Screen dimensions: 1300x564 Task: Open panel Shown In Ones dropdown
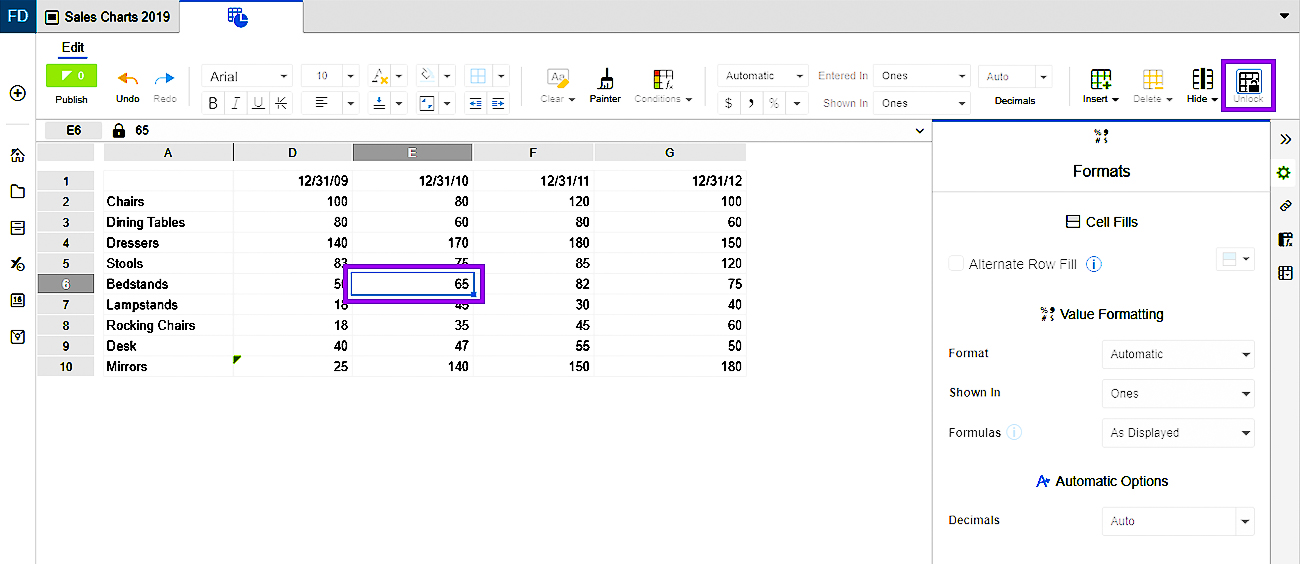[1178, 393]
